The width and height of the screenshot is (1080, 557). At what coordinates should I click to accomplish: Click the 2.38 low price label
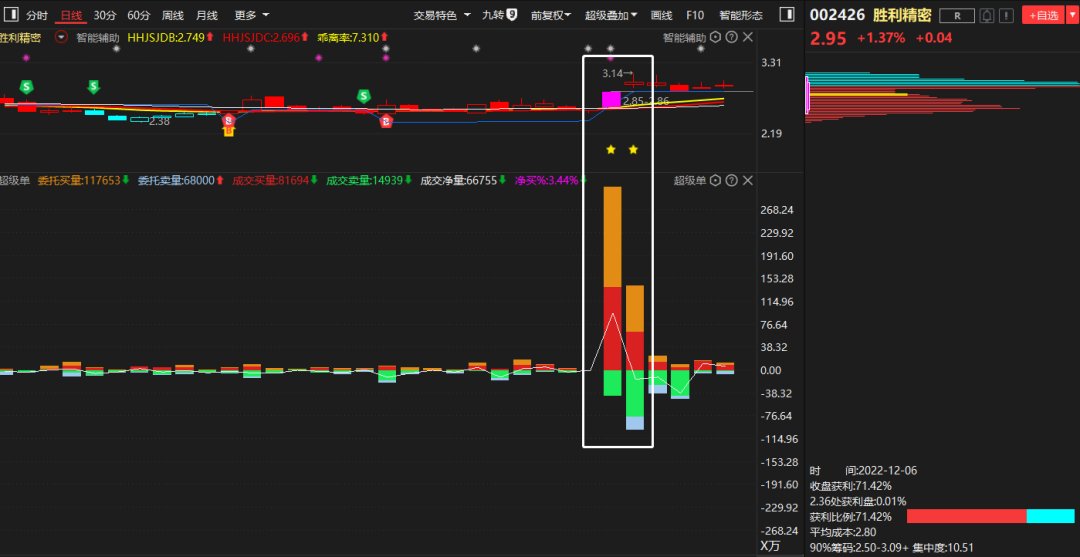click(159, 121)
